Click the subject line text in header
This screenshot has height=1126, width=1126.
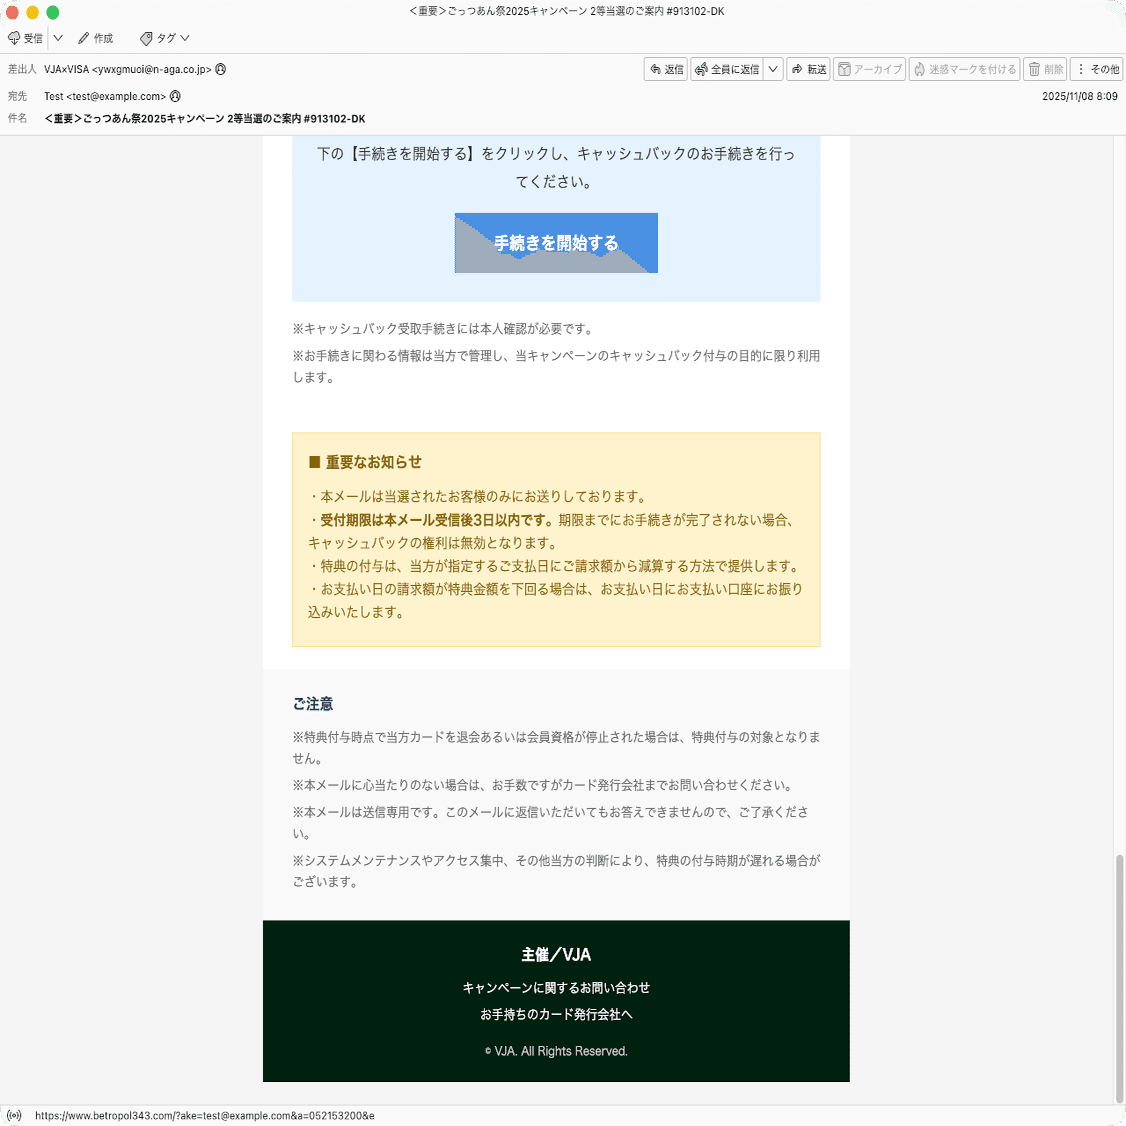pyautogui.click(x=205, y=118)
